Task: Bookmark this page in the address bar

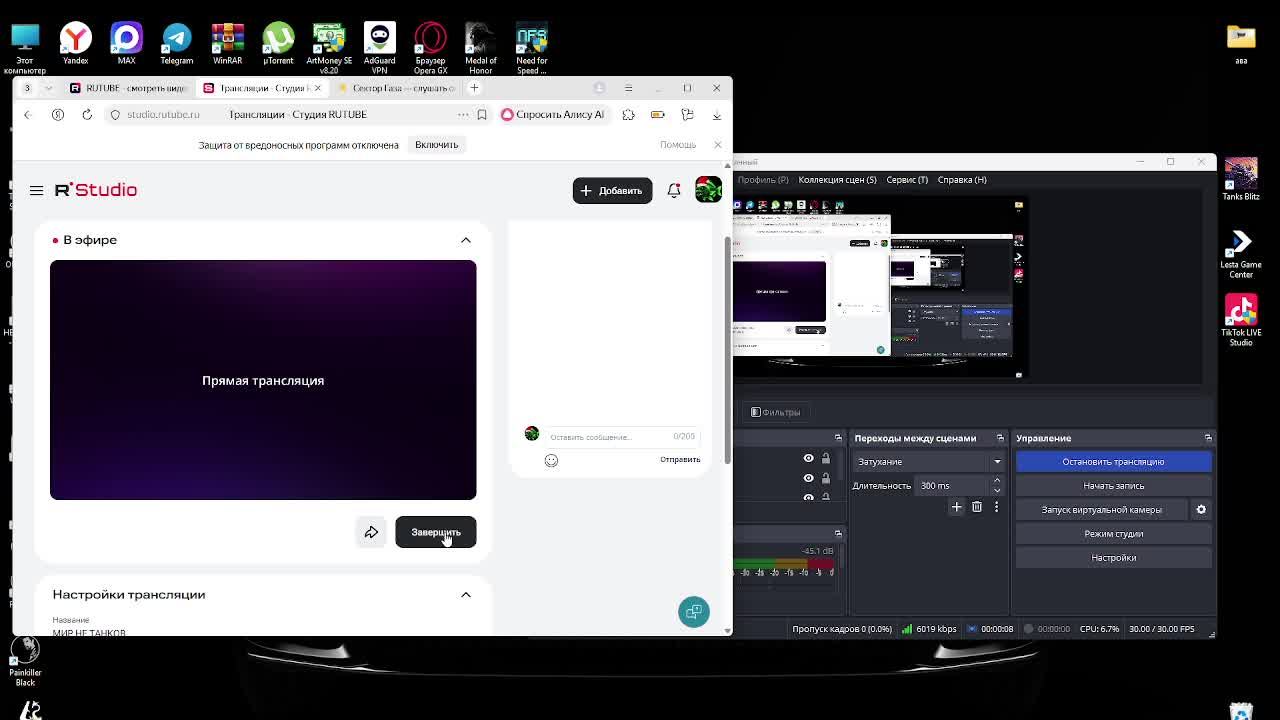Action: tap(482, 115)
